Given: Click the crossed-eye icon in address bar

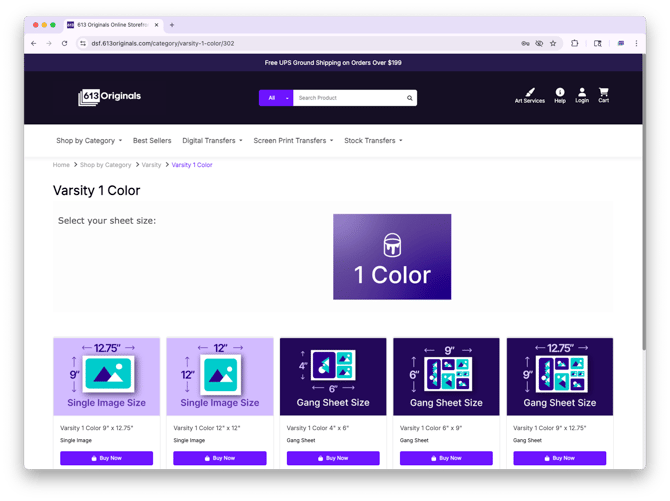Looking at the screenshot, I should click(539, 43).
